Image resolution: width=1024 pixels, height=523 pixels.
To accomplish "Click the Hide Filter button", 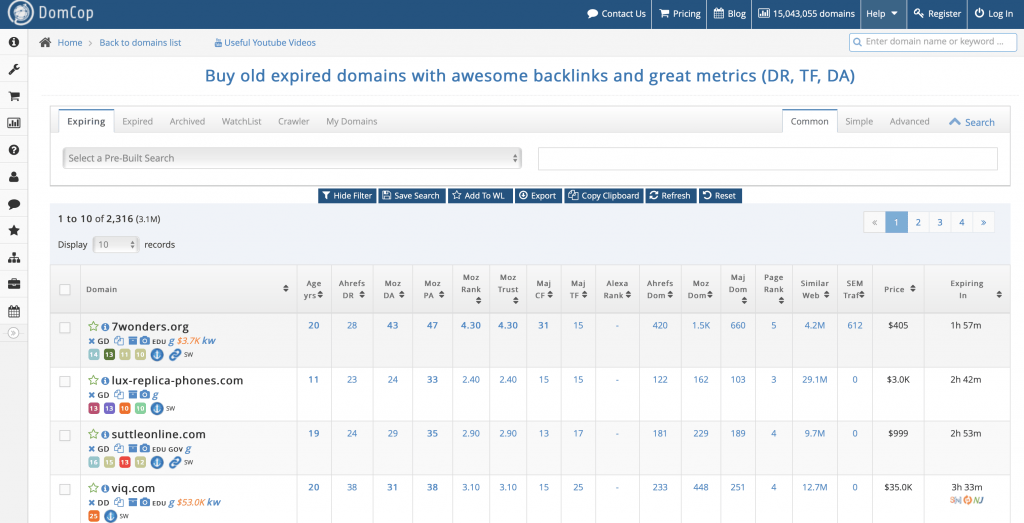I will pos(347,196).
